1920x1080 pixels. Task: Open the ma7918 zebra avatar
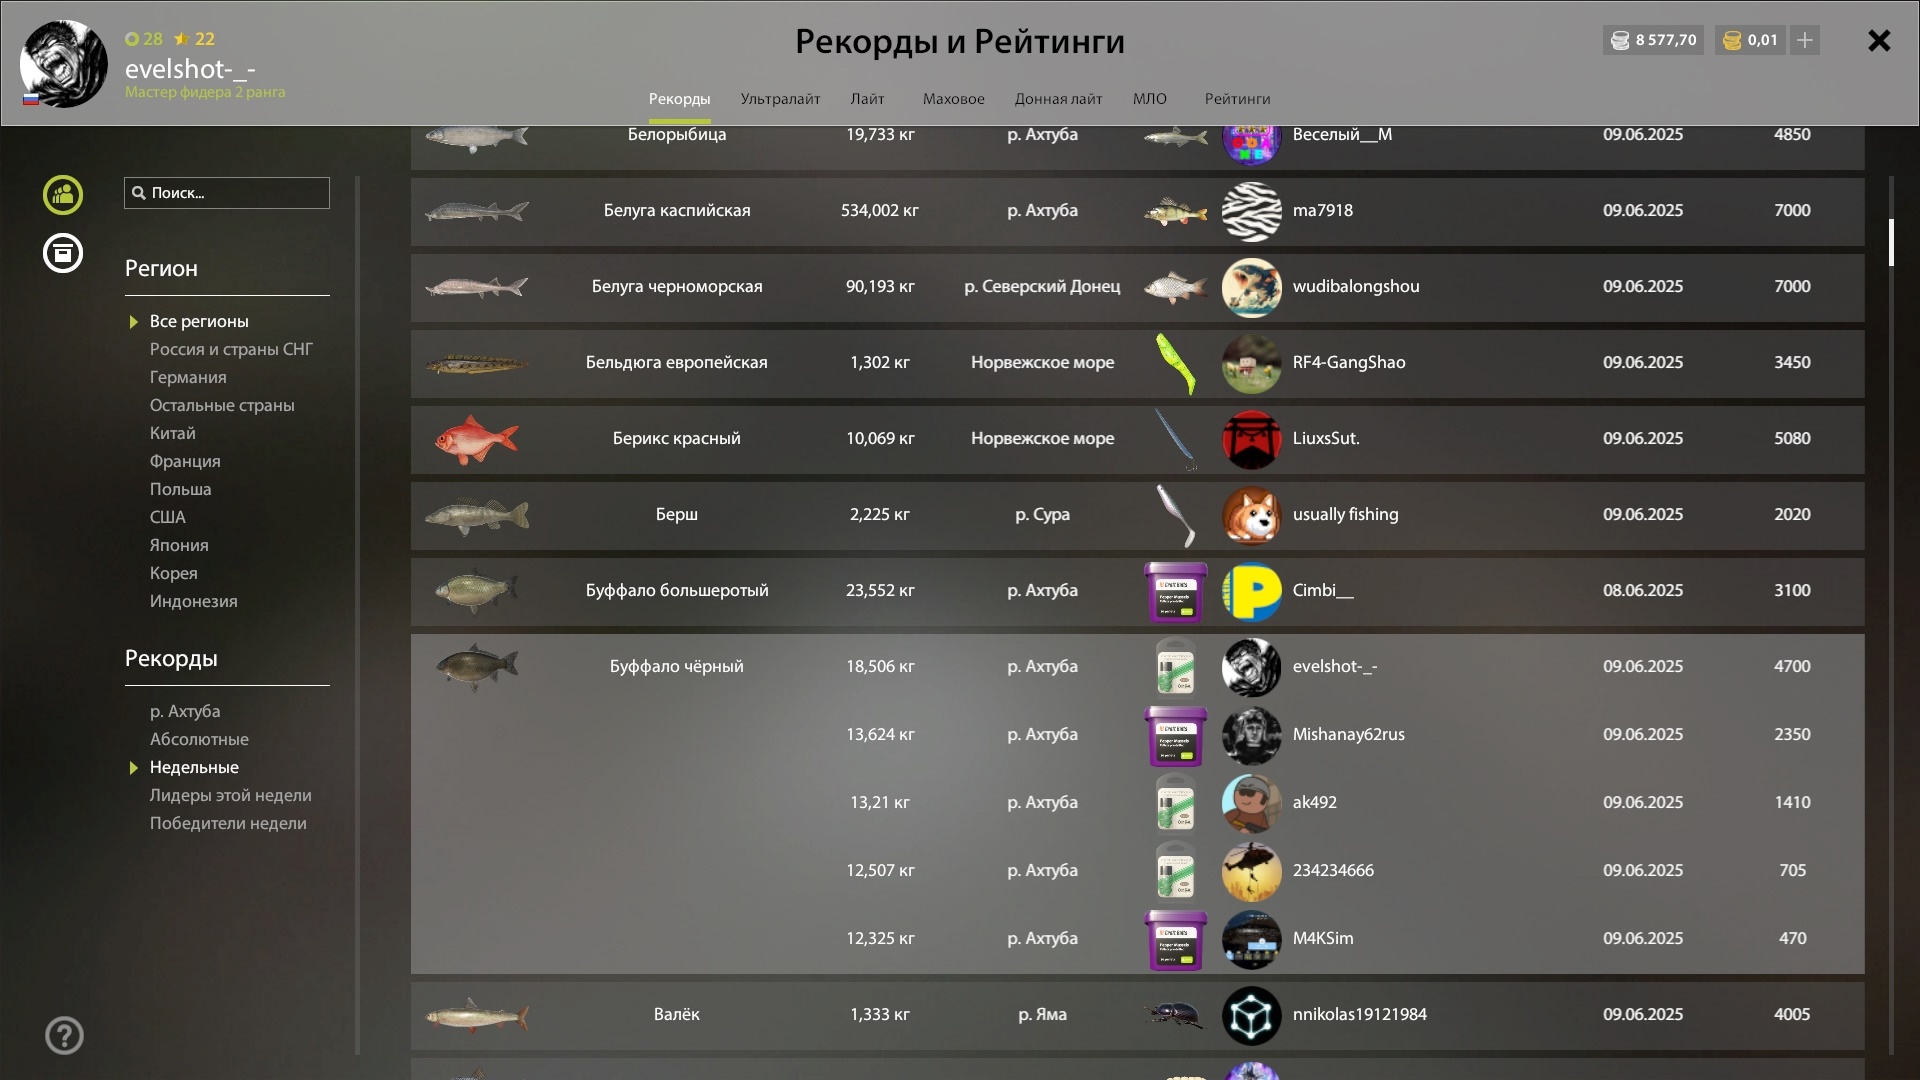(1251, 211)
